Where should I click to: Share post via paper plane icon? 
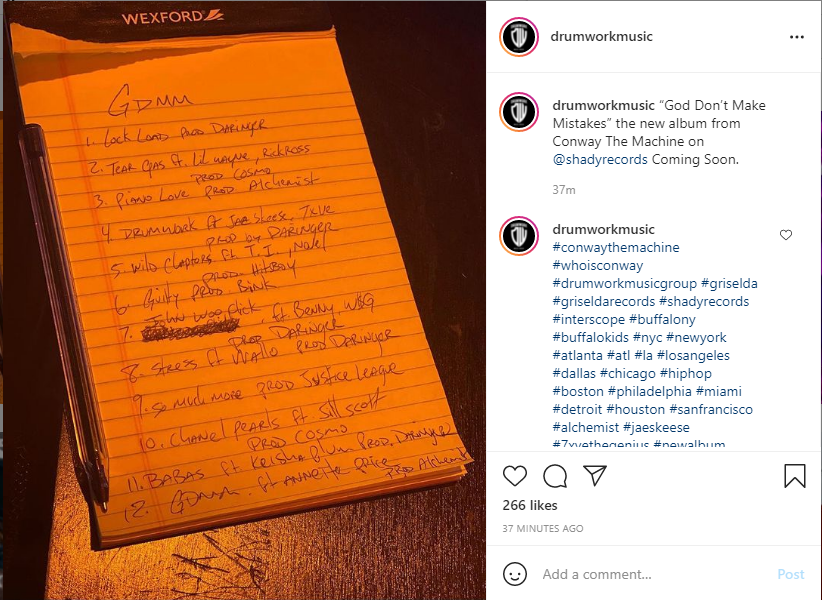(x=595, y=475)
